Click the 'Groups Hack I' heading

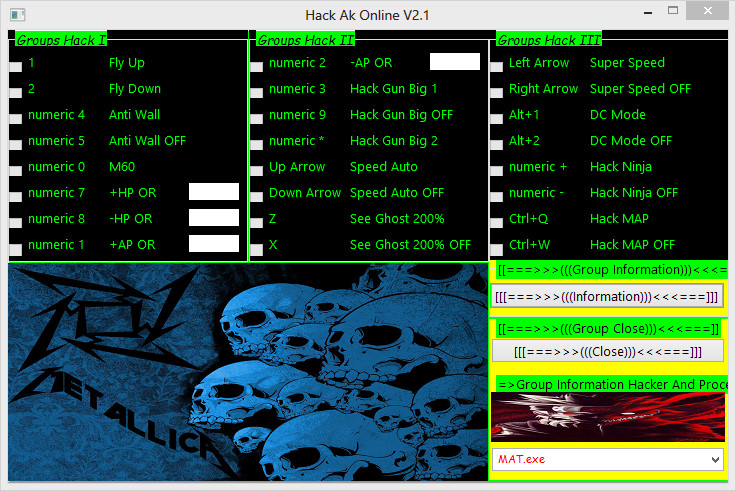coord(61,40)
